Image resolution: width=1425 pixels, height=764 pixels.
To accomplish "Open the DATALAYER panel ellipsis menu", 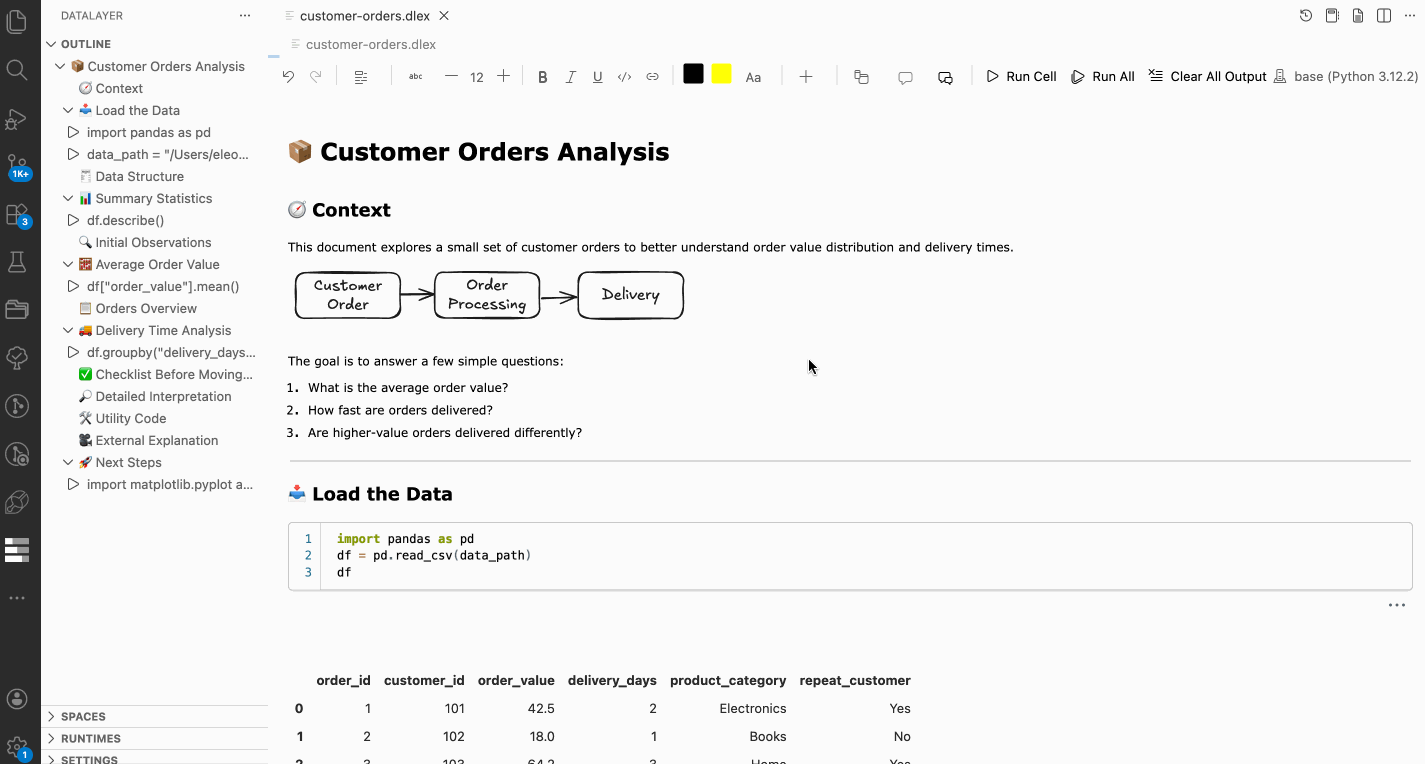I will click(x=245, y=16).
